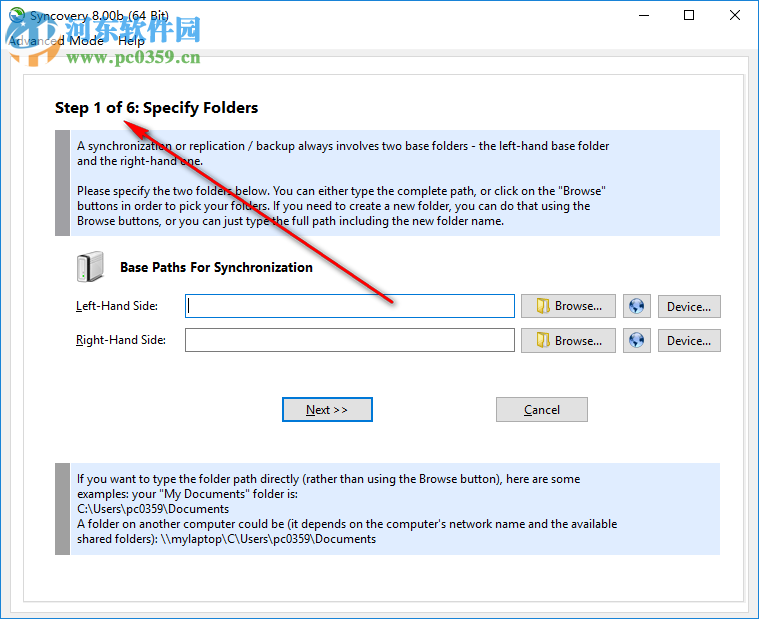Minimize the Syncovery window
Viewport: 759px width, 619px height.
click(x=644, y=15)
